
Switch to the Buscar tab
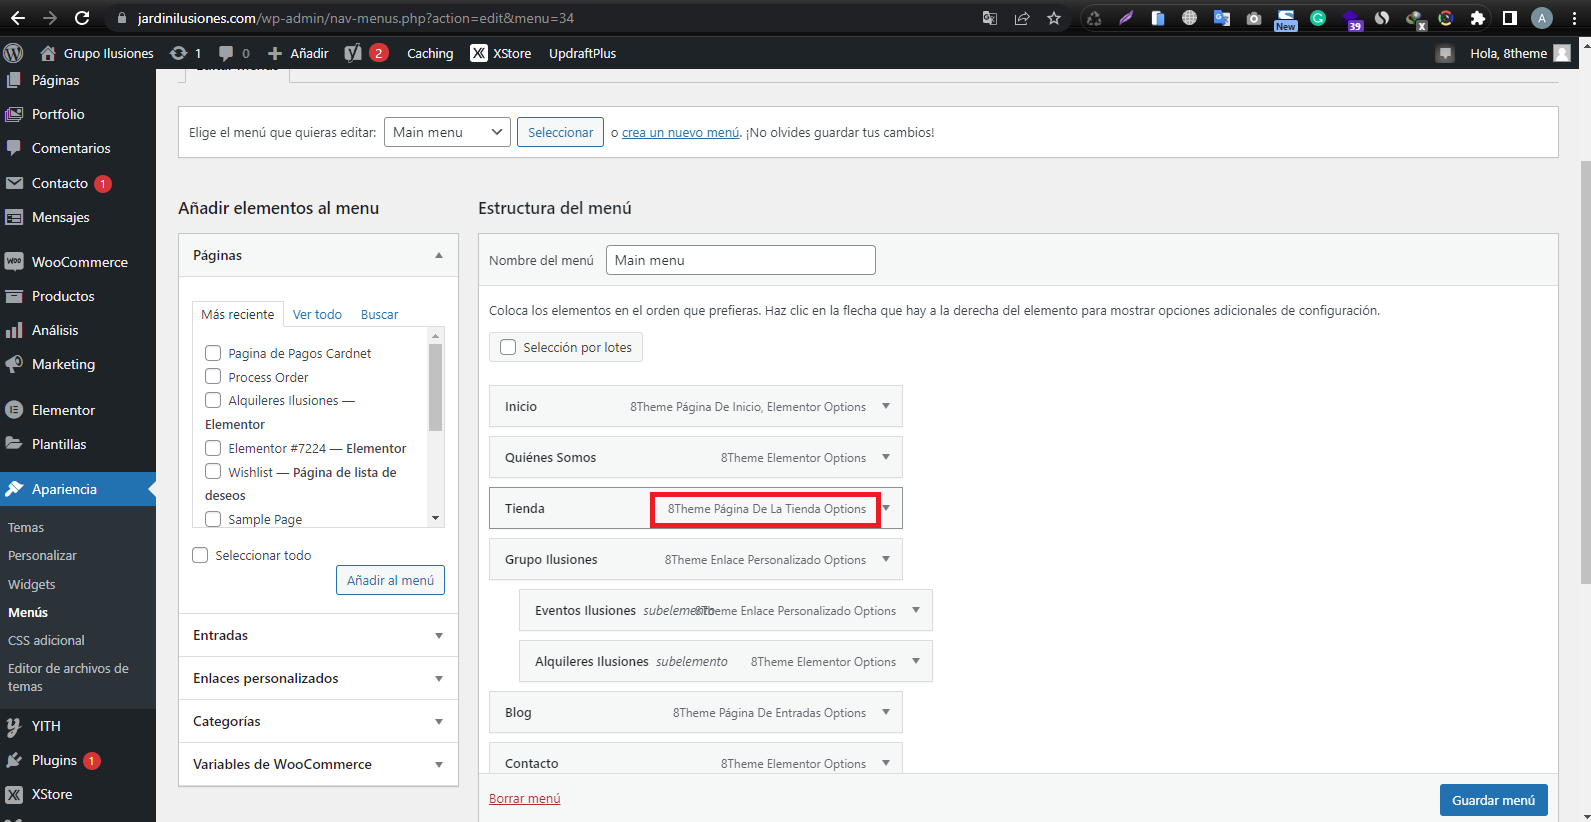(379, 314)
